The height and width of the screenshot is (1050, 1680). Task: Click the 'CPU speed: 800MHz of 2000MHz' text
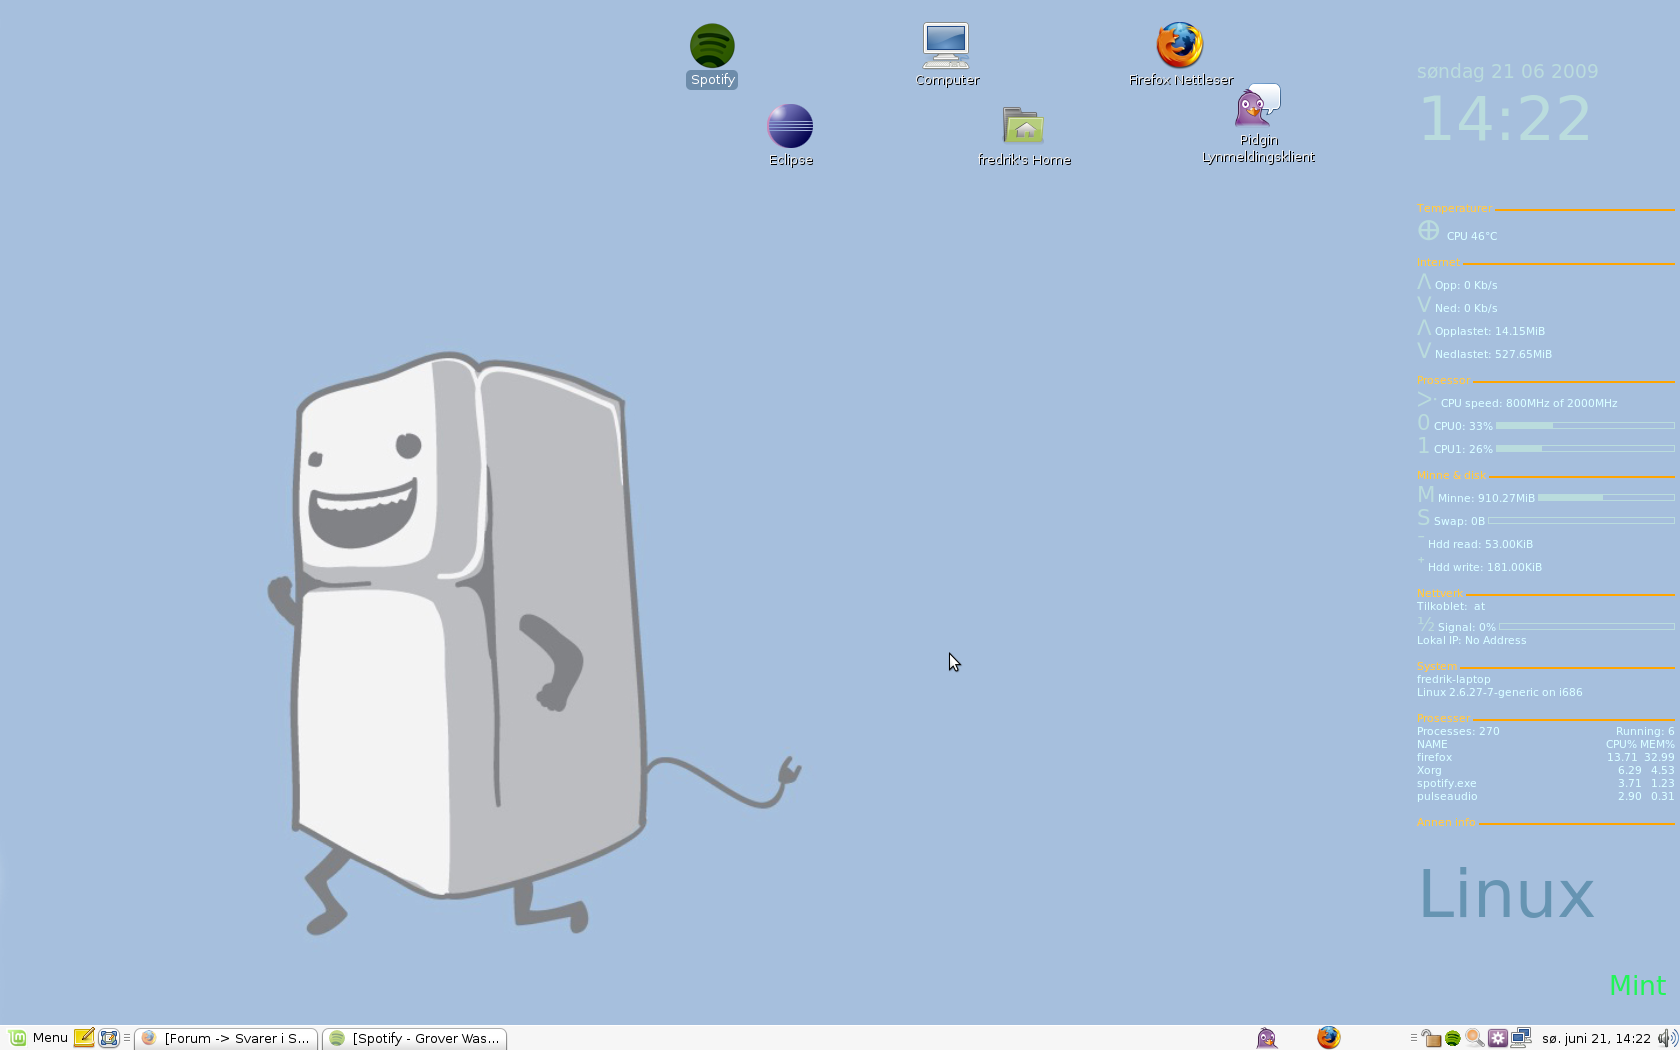[x=1528, y=403]
